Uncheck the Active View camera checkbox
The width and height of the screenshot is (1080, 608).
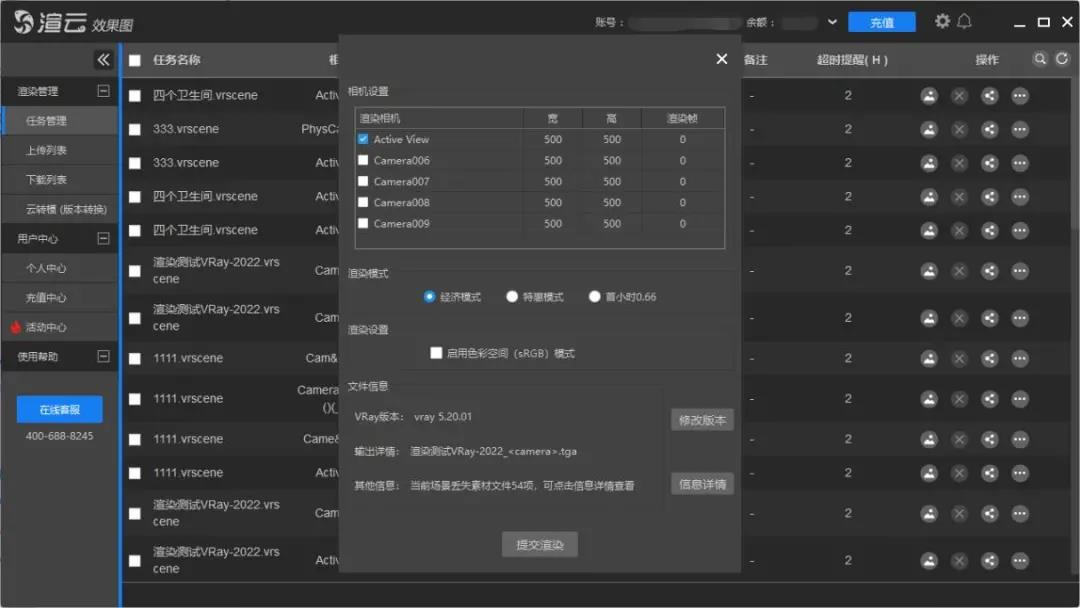click(363, 139)
